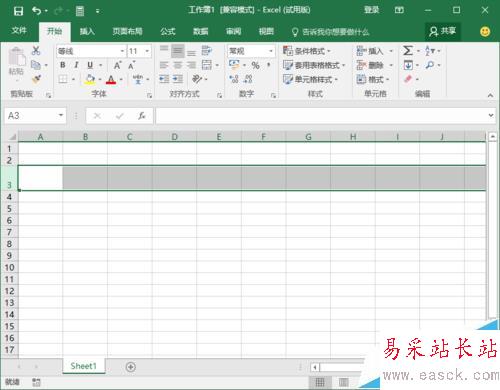Open the font name combo box
This screenshot has height=390, width=500.
(x=90, y=51)
